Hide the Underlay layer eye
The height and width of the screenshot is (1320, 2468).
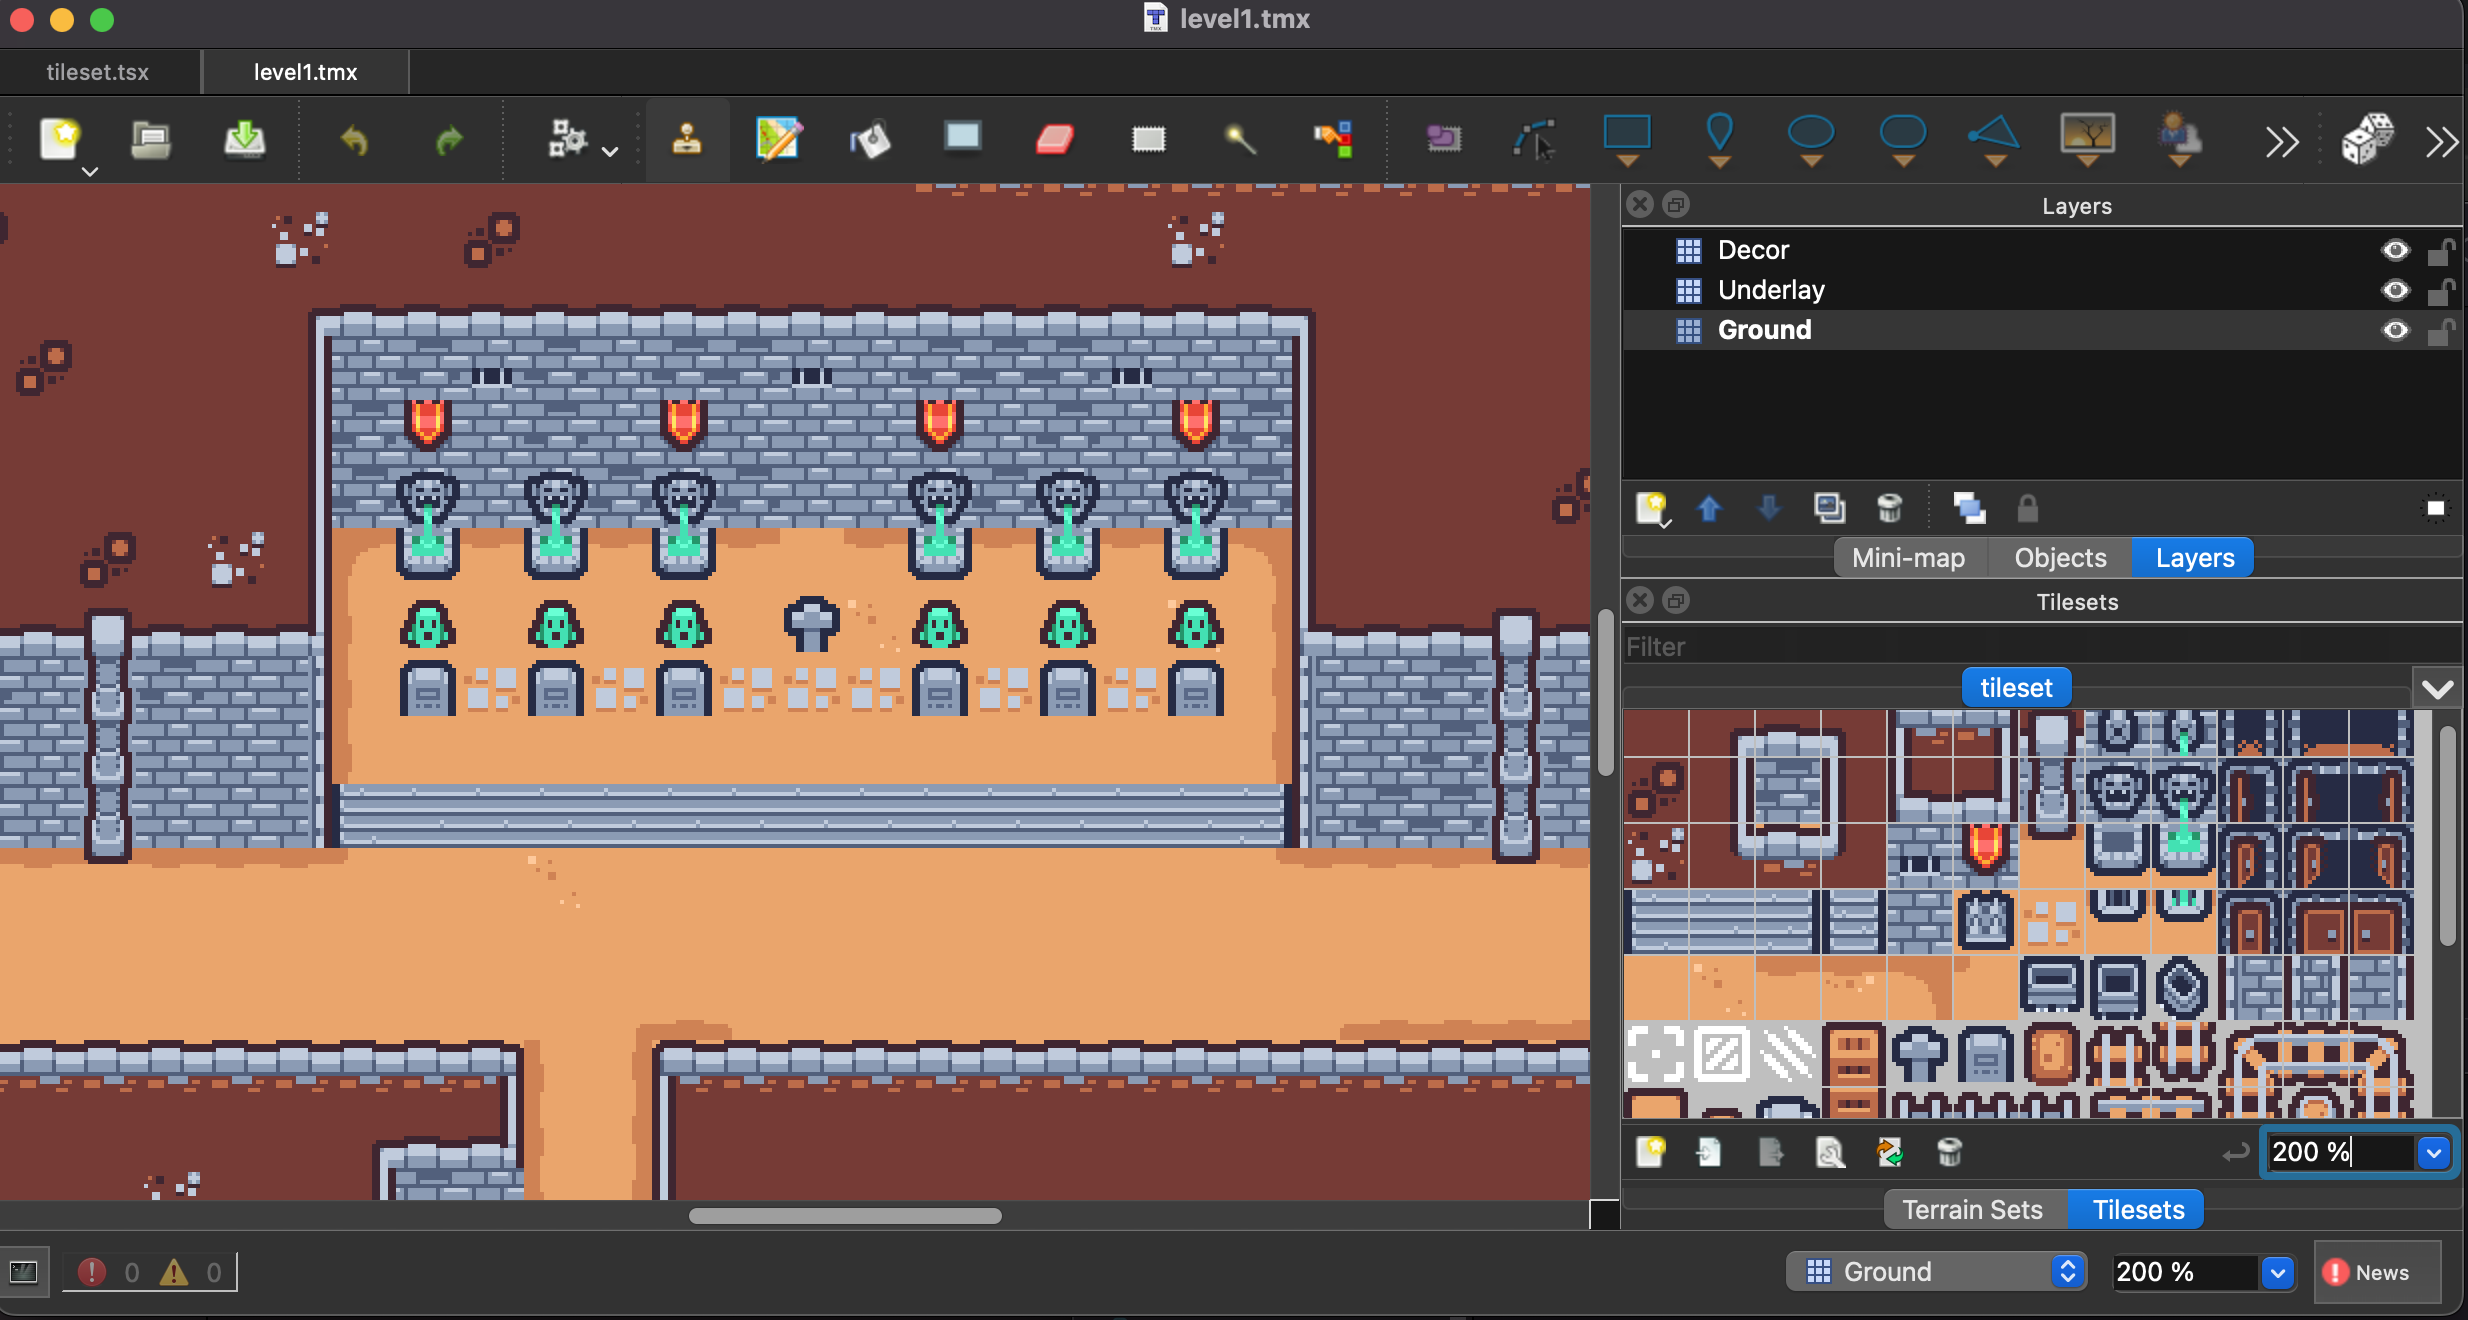2395,290
